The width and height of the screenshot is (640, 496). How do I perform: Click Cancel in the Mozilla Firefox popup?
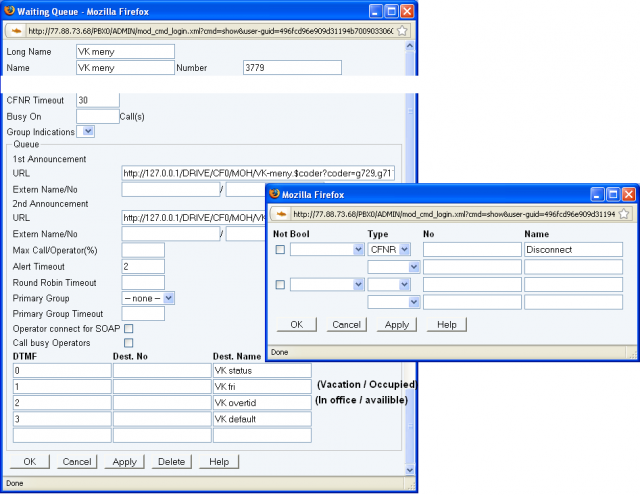(347, 325)
